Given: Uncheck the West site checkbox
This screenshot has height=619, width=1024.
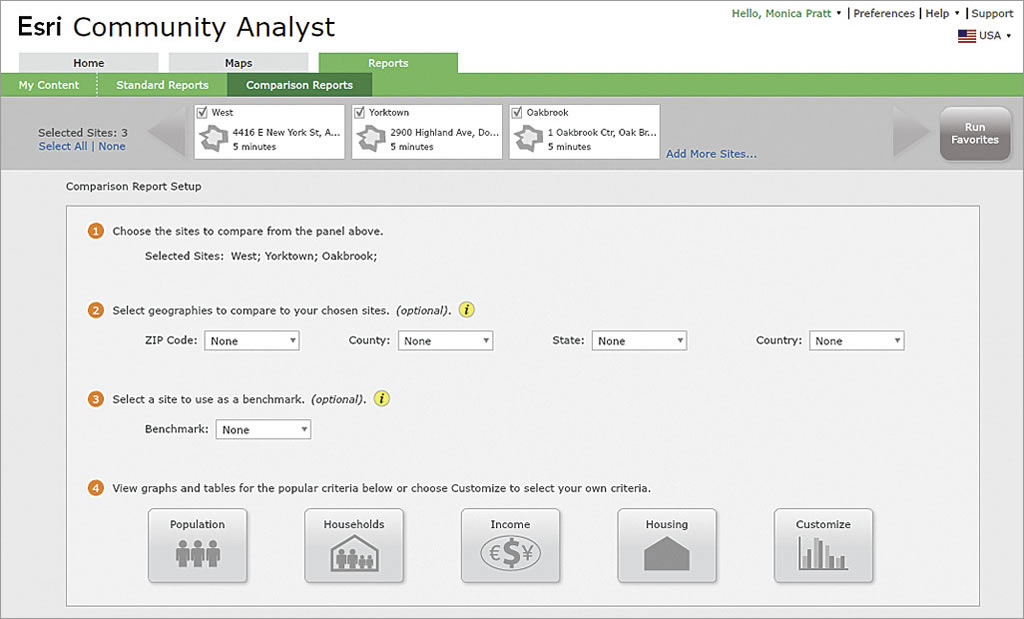Looking at the screenshot, I should coord(202,112).
